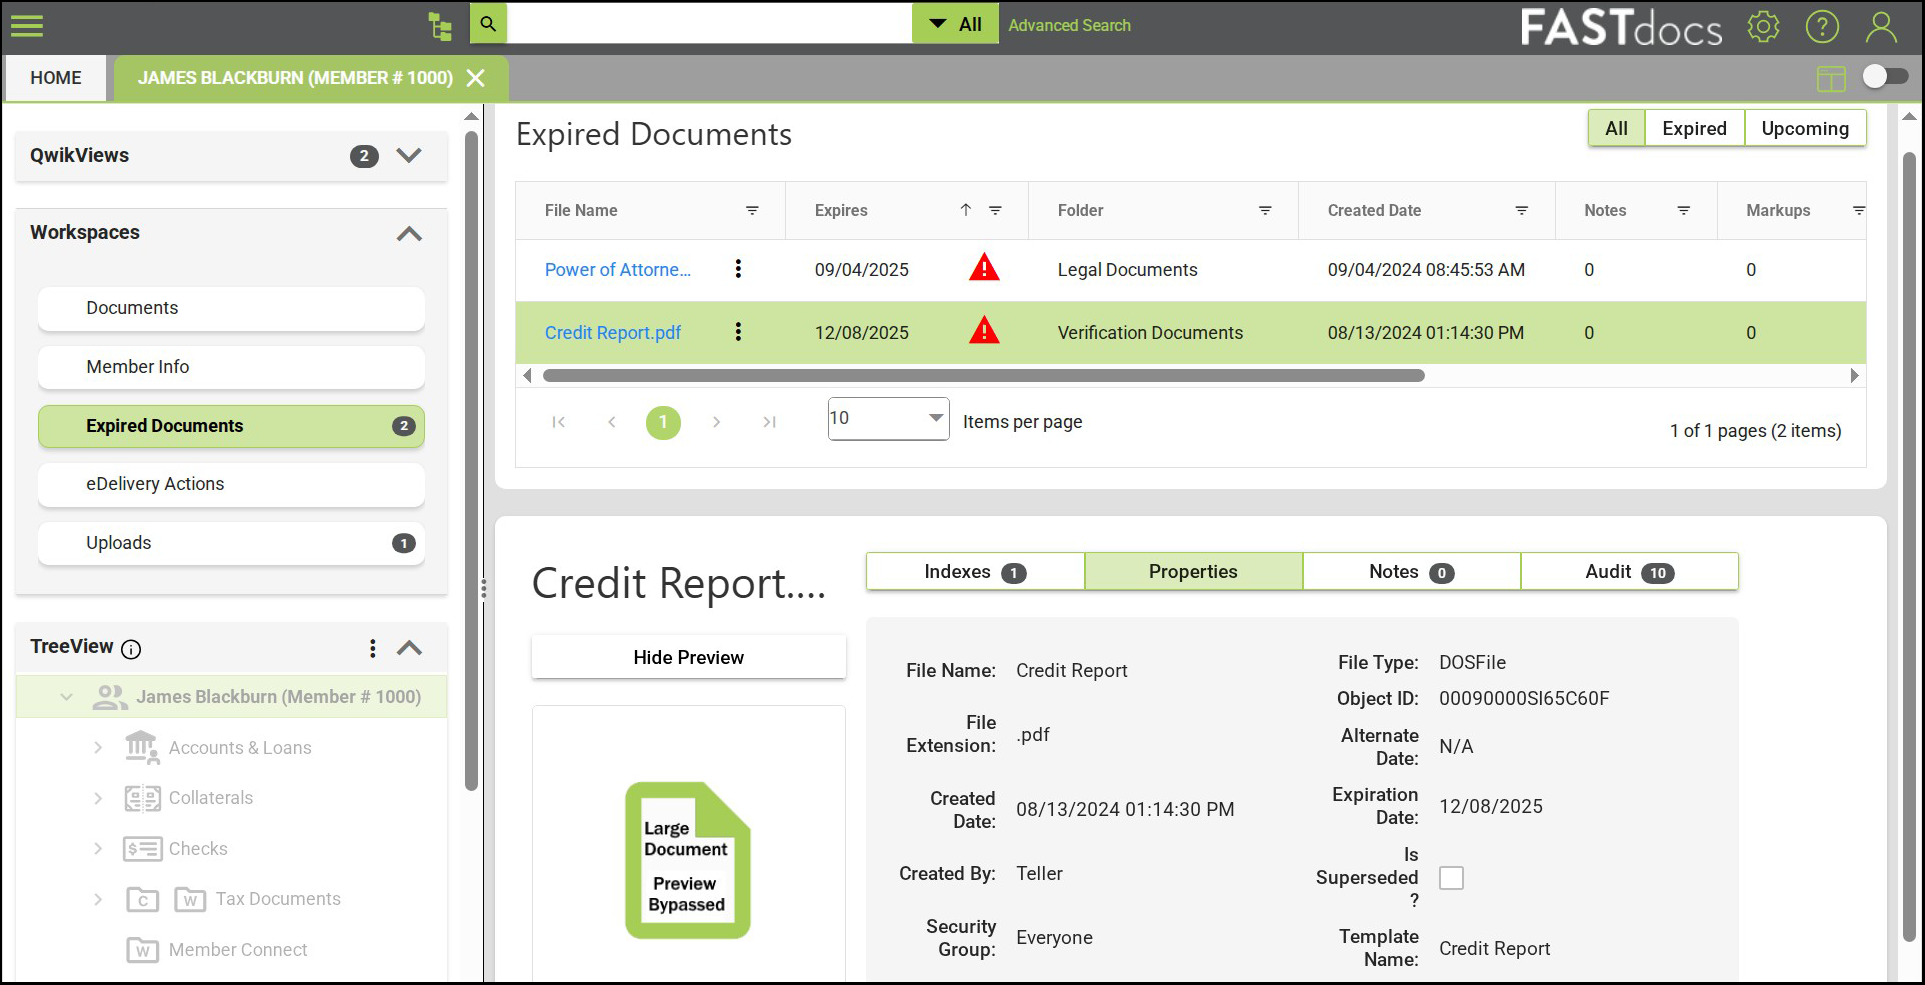Switch to the Audit tab
The height and width of the screenshot is (985, 1925).
(1629, 572)
